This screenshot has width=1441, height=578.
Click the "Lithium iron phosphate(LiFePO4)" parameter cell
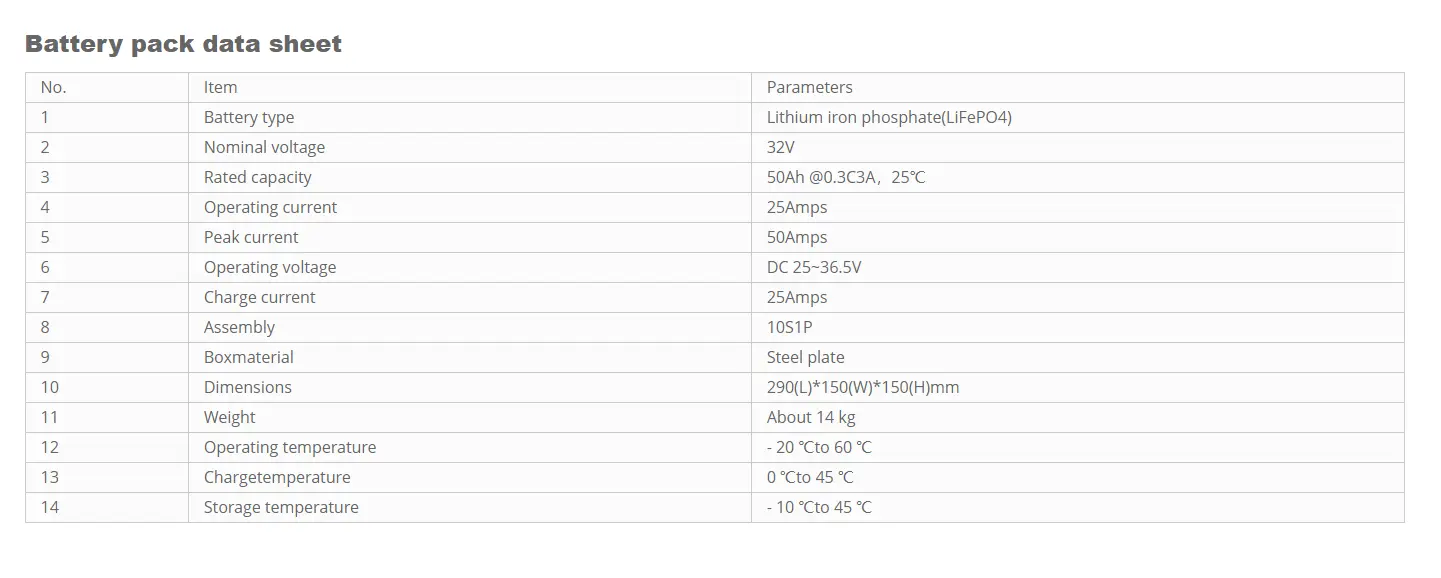tap(889, 118)
